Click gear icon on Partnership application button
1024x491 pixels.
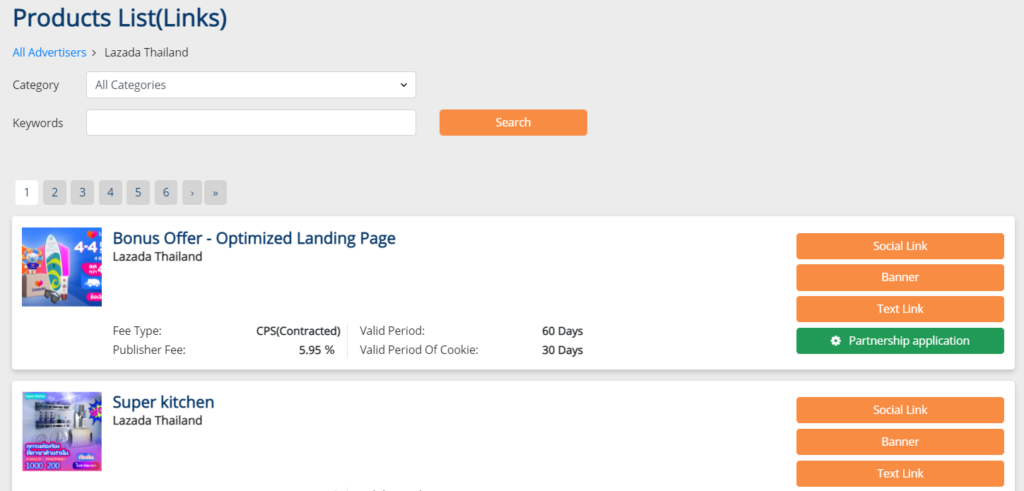pos(835,341)
